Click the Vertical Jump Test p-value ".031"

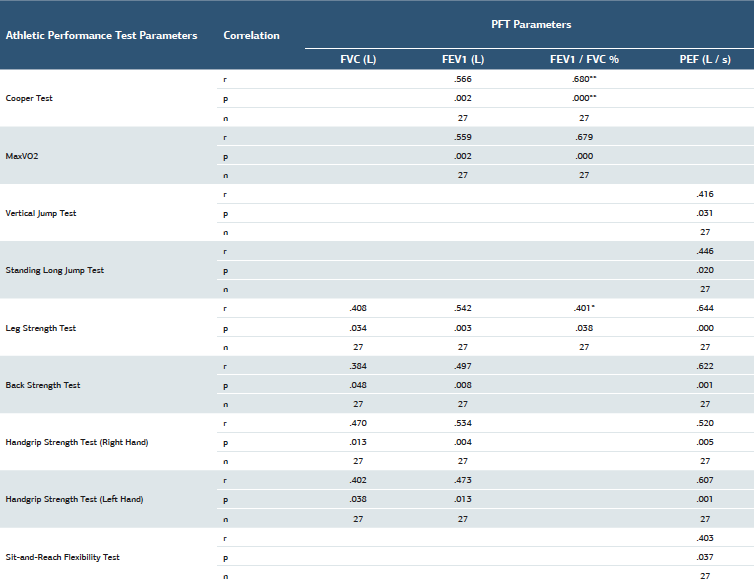point(705,213)
